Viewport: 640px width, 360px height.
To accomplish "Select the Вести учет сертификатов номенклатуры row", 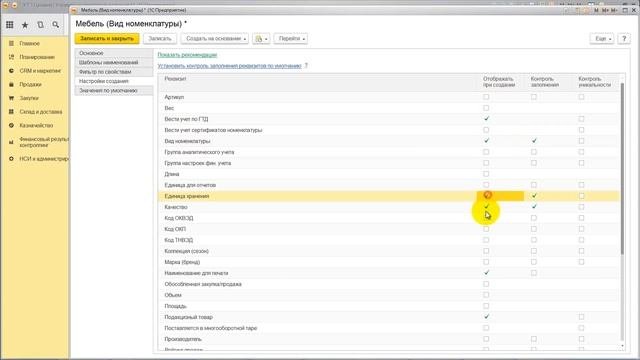I will tap(389, 130).
